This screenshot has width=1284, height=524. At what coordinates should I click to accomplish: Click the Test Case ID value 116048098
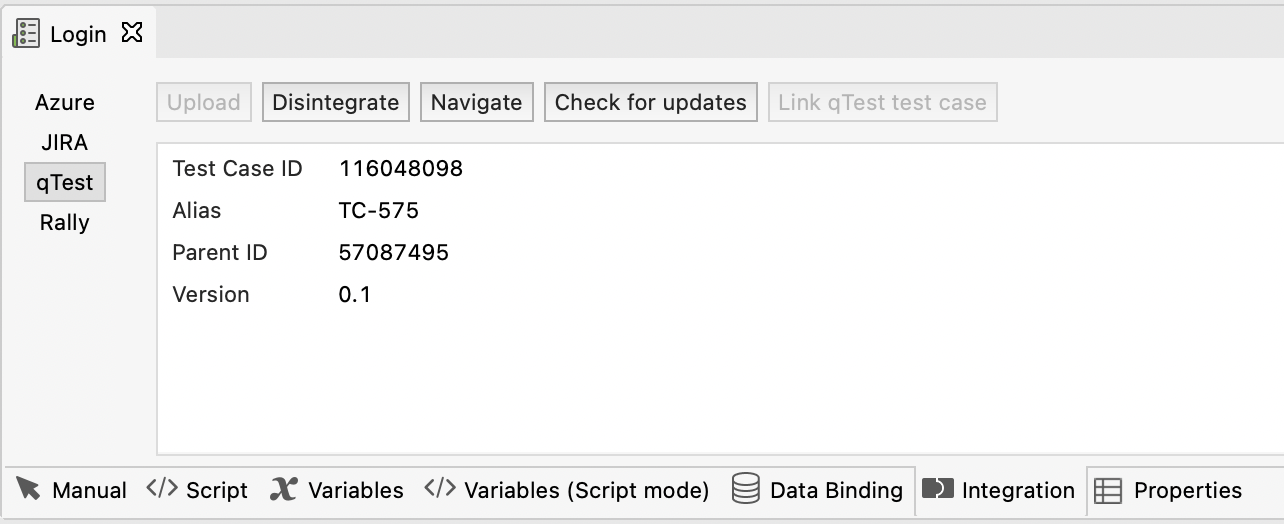(x=401, y=168)
